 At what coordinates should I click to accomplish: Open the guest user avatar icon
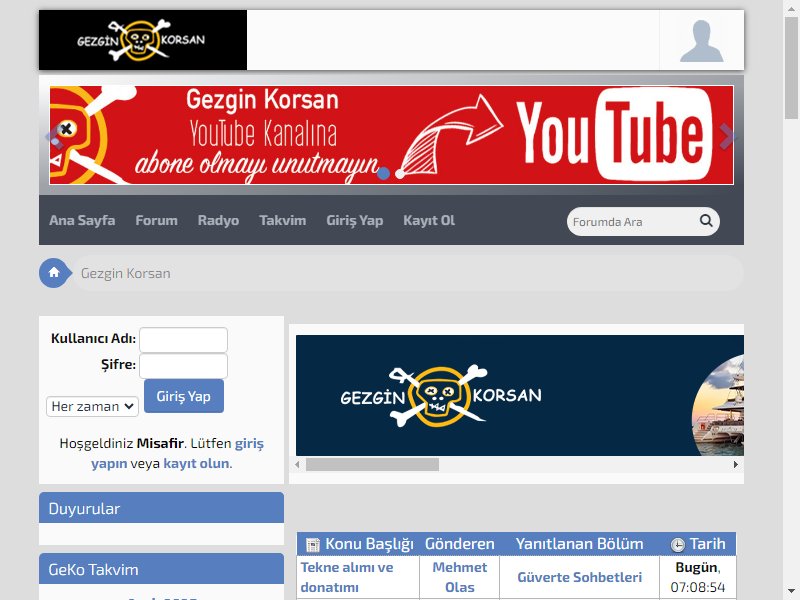[702, 41]
